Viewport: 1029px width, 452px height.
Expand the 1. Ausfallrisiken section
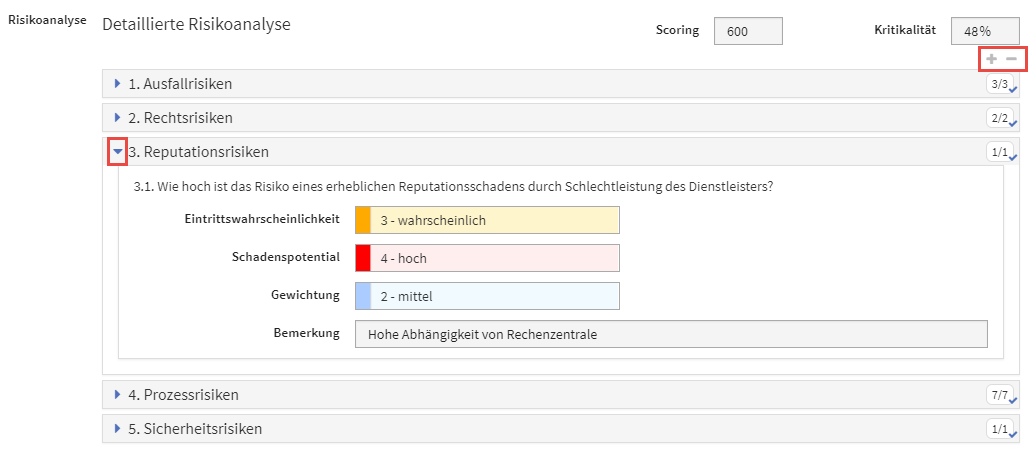(x=118, y=84)
